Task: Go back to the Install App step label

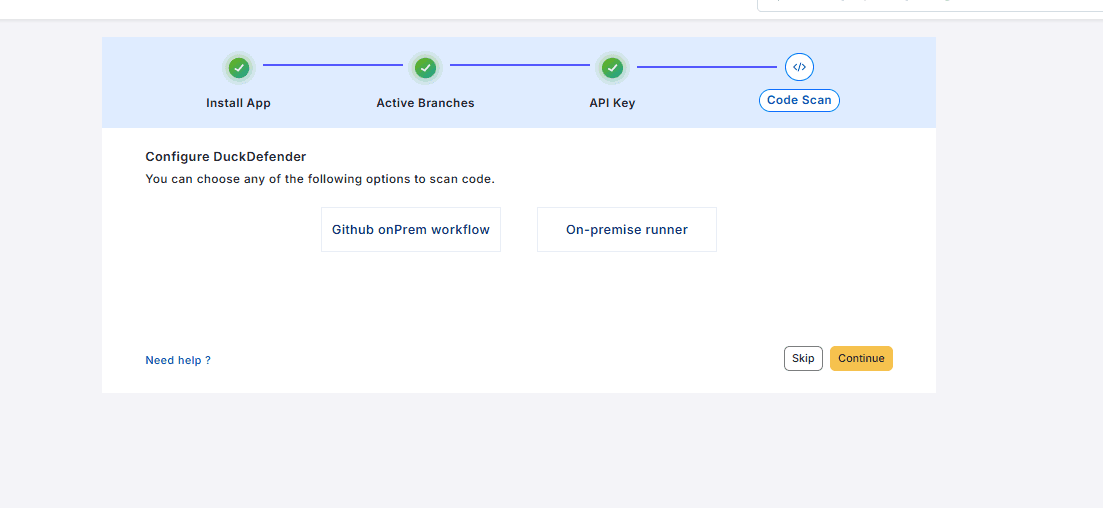Action: [x=238, y=103]
